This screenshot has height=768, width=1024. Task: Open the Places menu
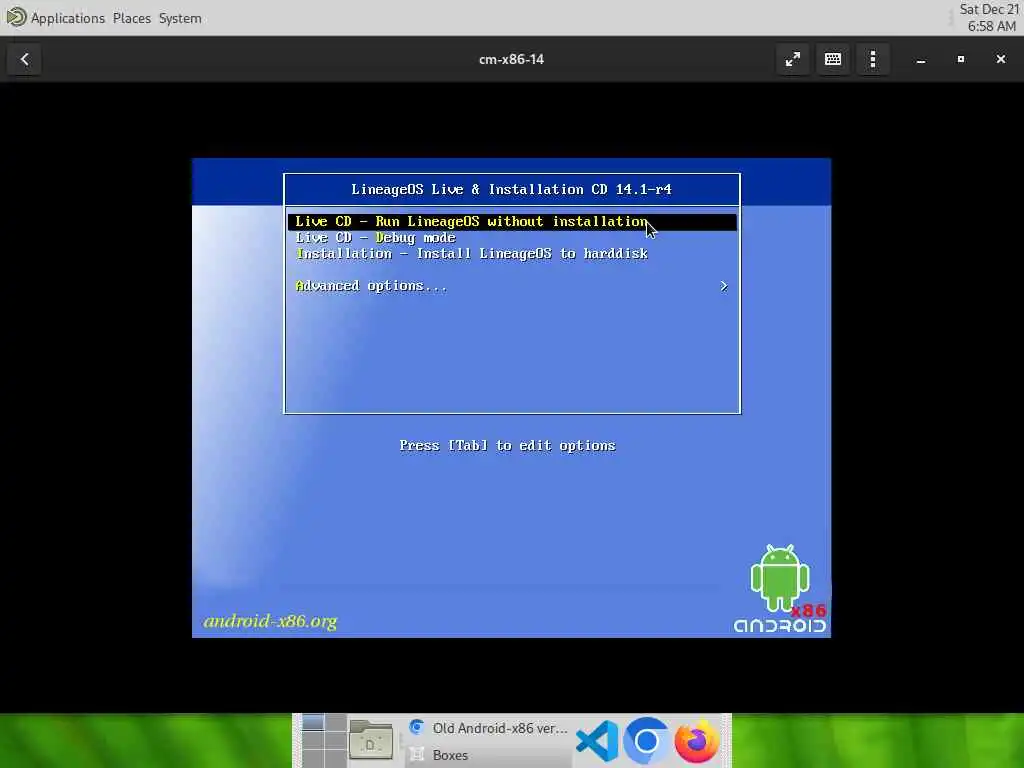pyautogui.click(x=131, y=18)
